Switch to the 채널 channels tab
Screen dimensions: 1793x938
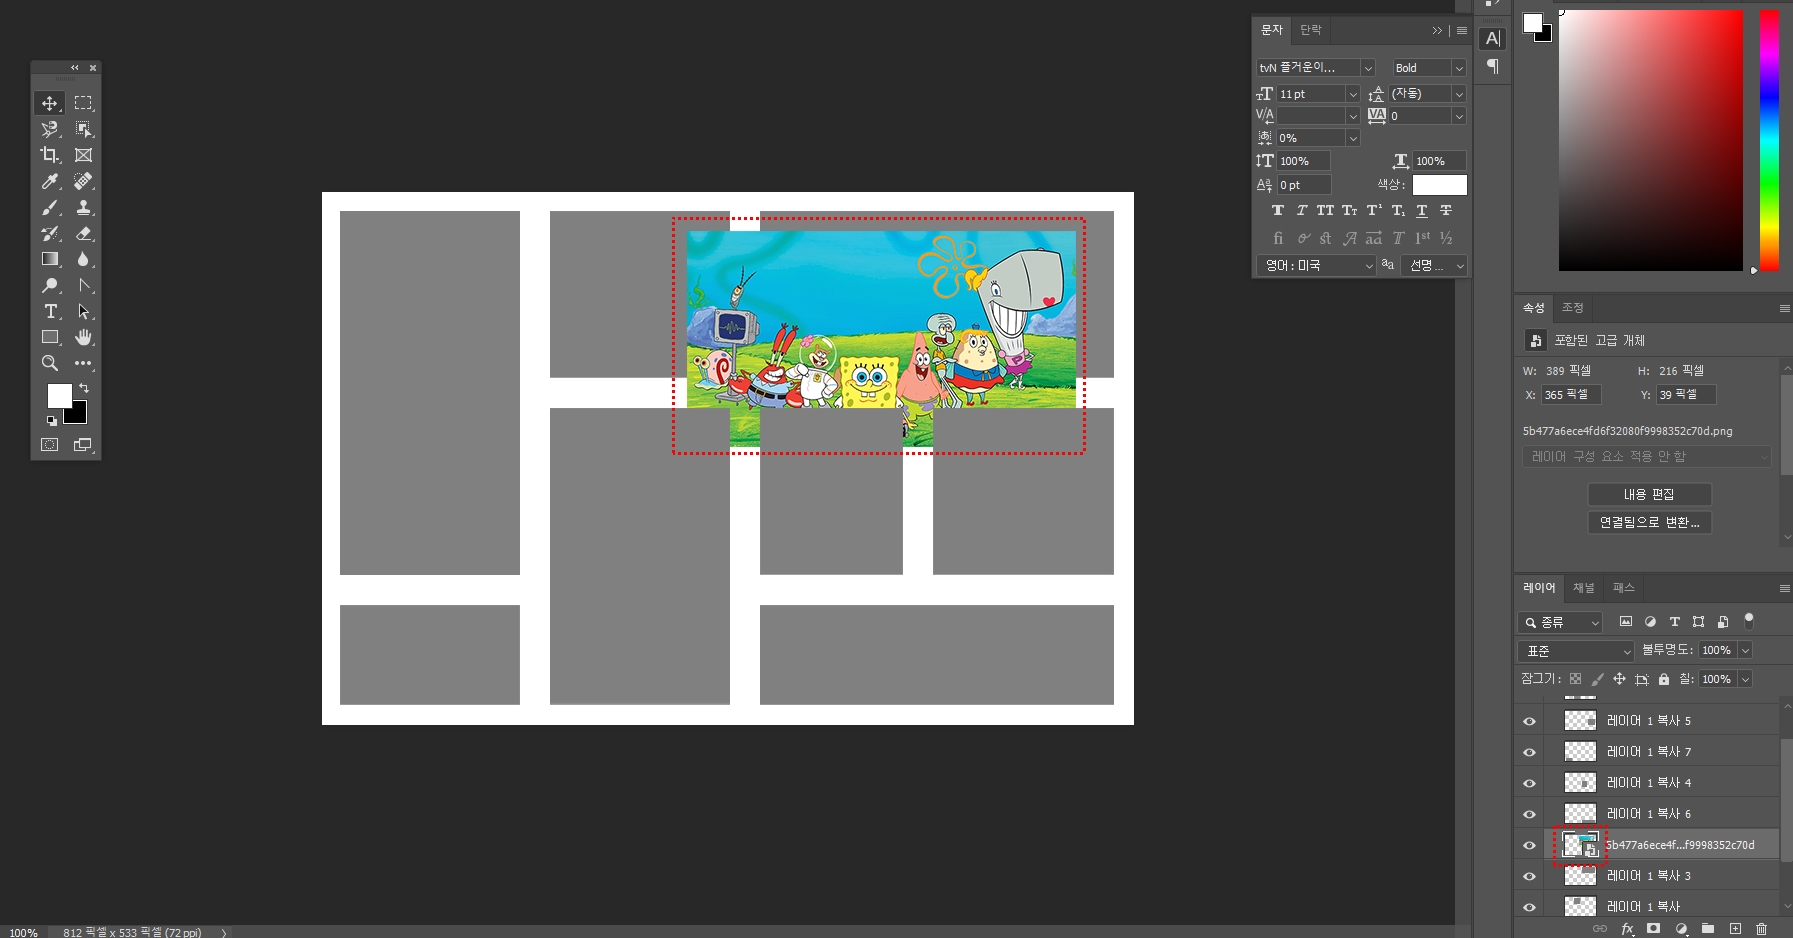(1584, 588)
